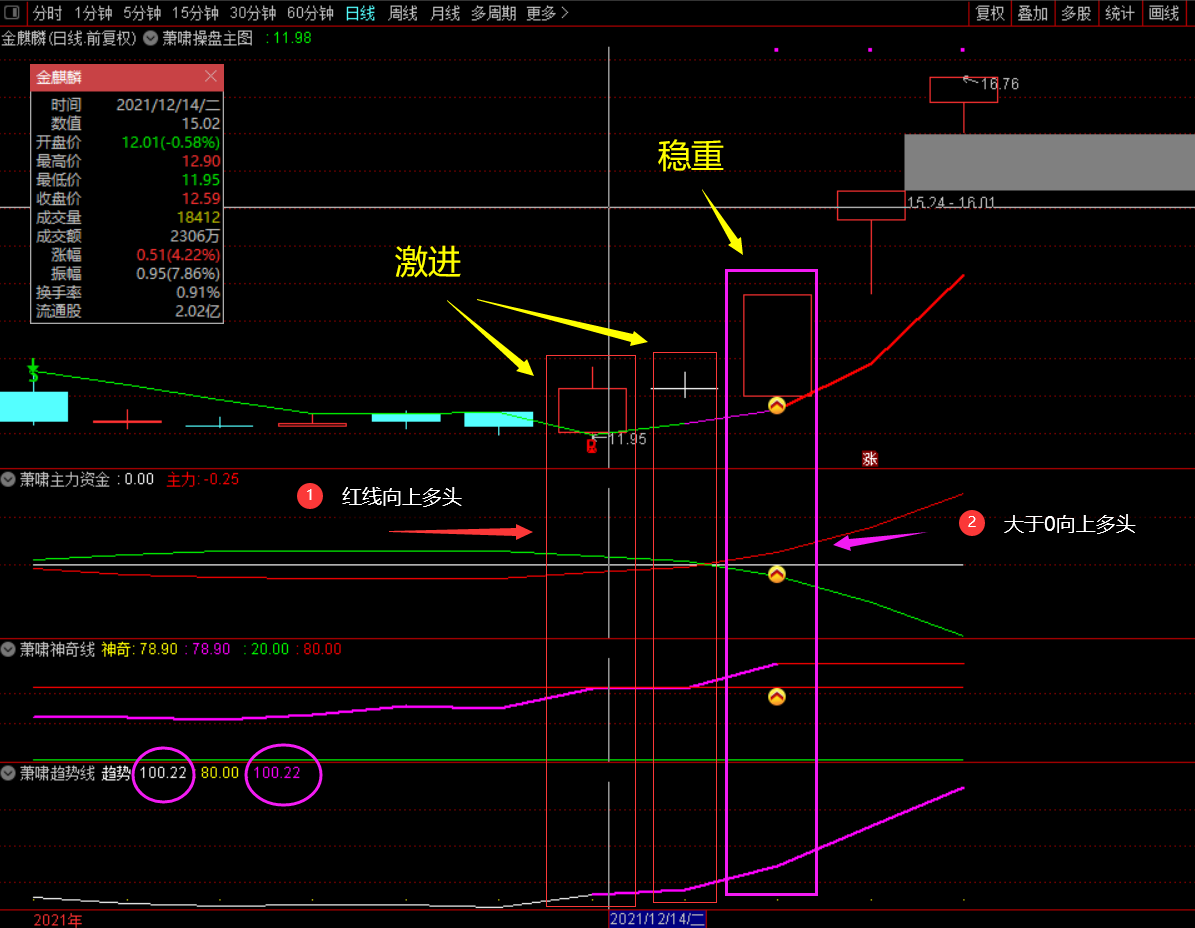Open the 画线 drawing tools

(1164, 13)
